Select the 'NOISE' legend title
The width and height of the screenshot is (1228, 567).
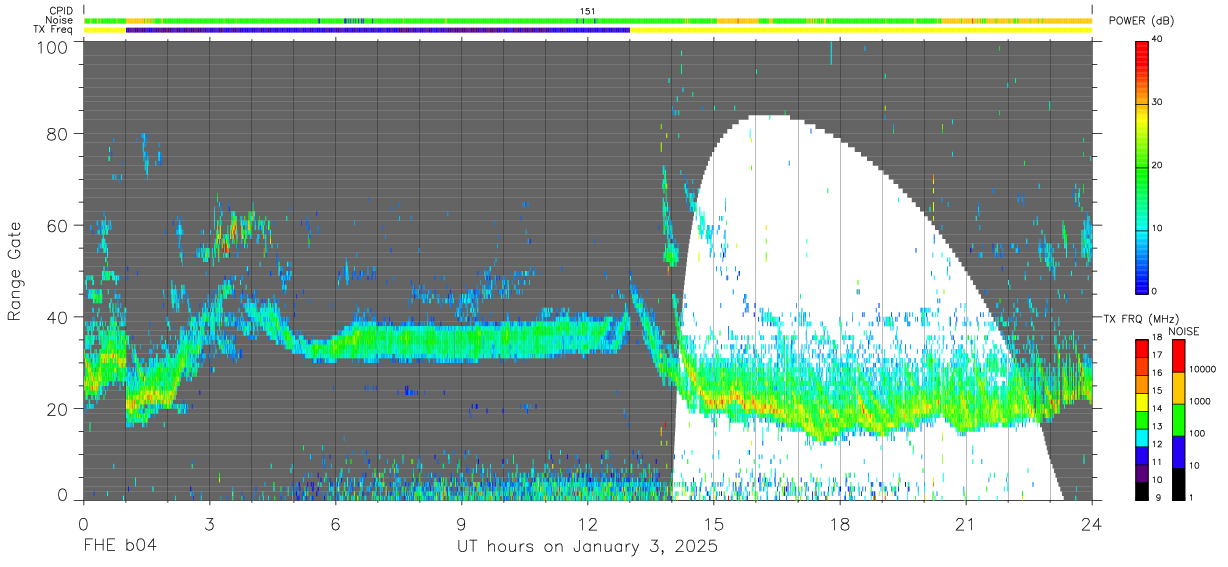pyautogui.click(x=1184, y=331)
